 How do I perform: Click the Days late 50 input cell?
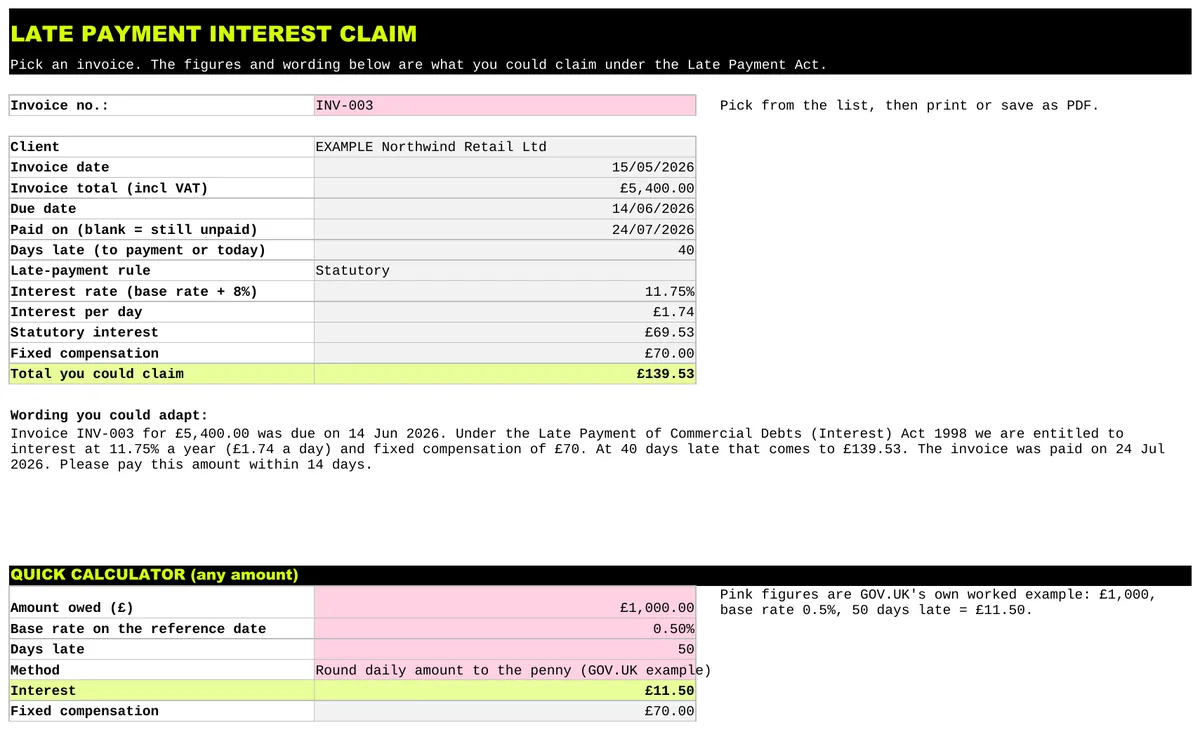(x=505, y=649)
